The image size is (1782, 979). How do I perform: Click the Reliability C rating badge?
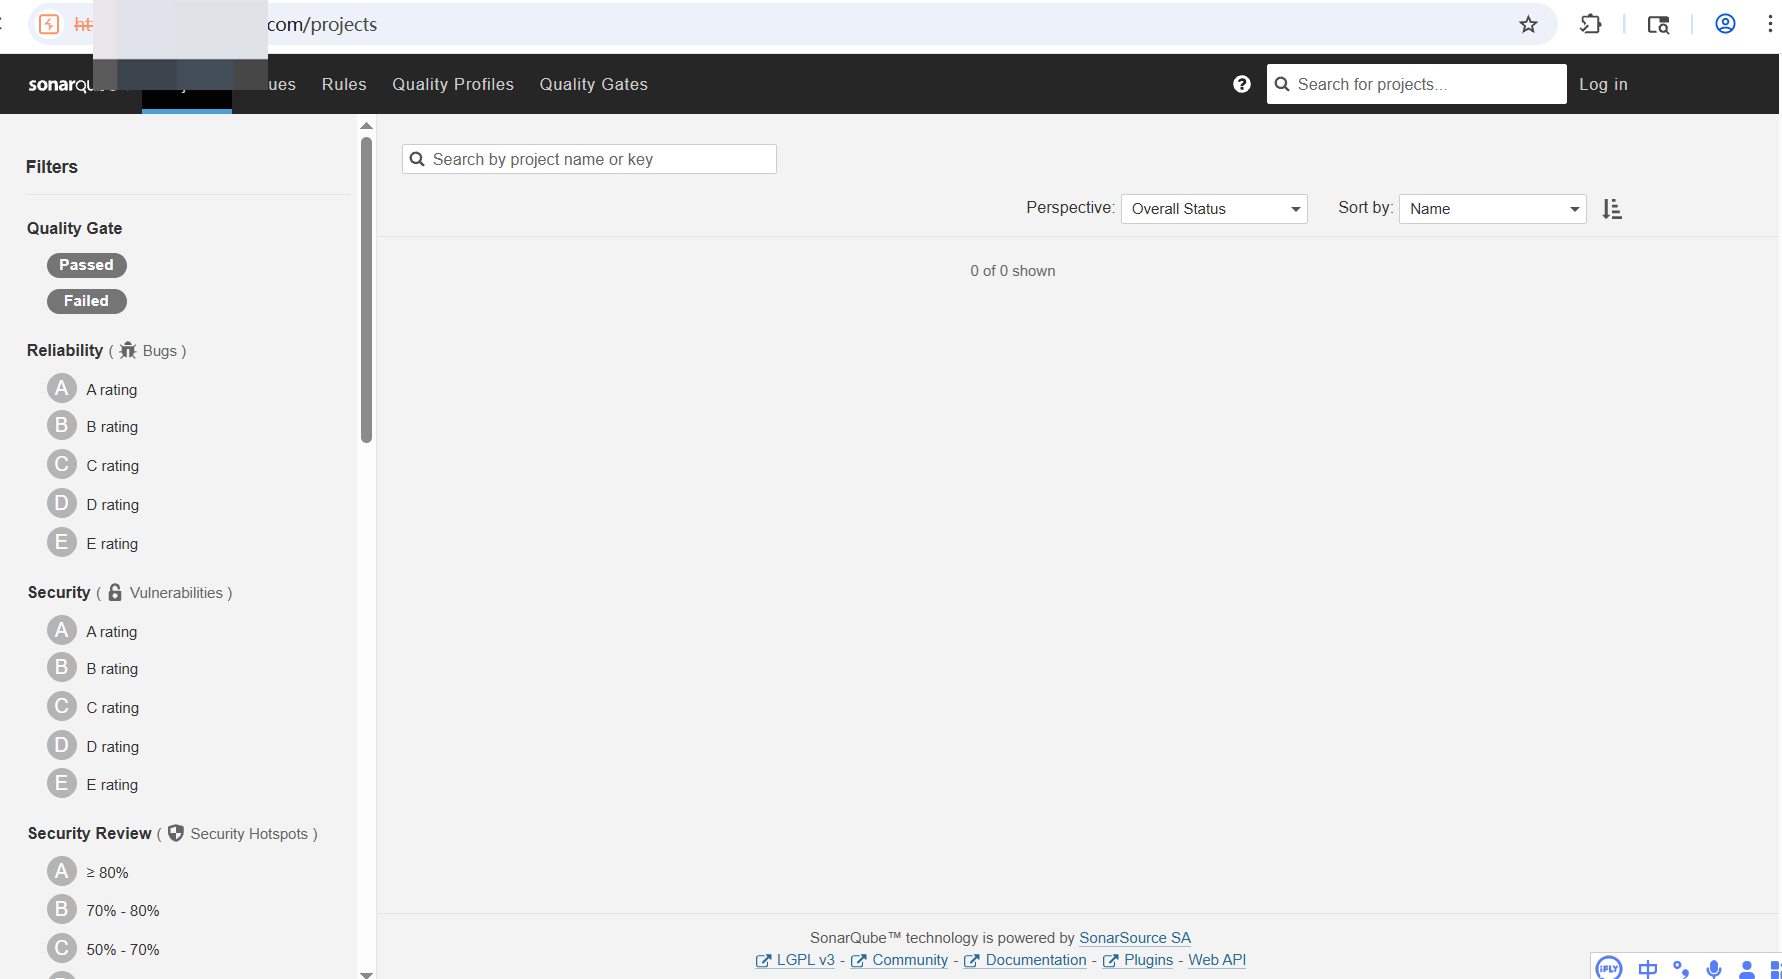pyautogui.click(x=61, y=464)
